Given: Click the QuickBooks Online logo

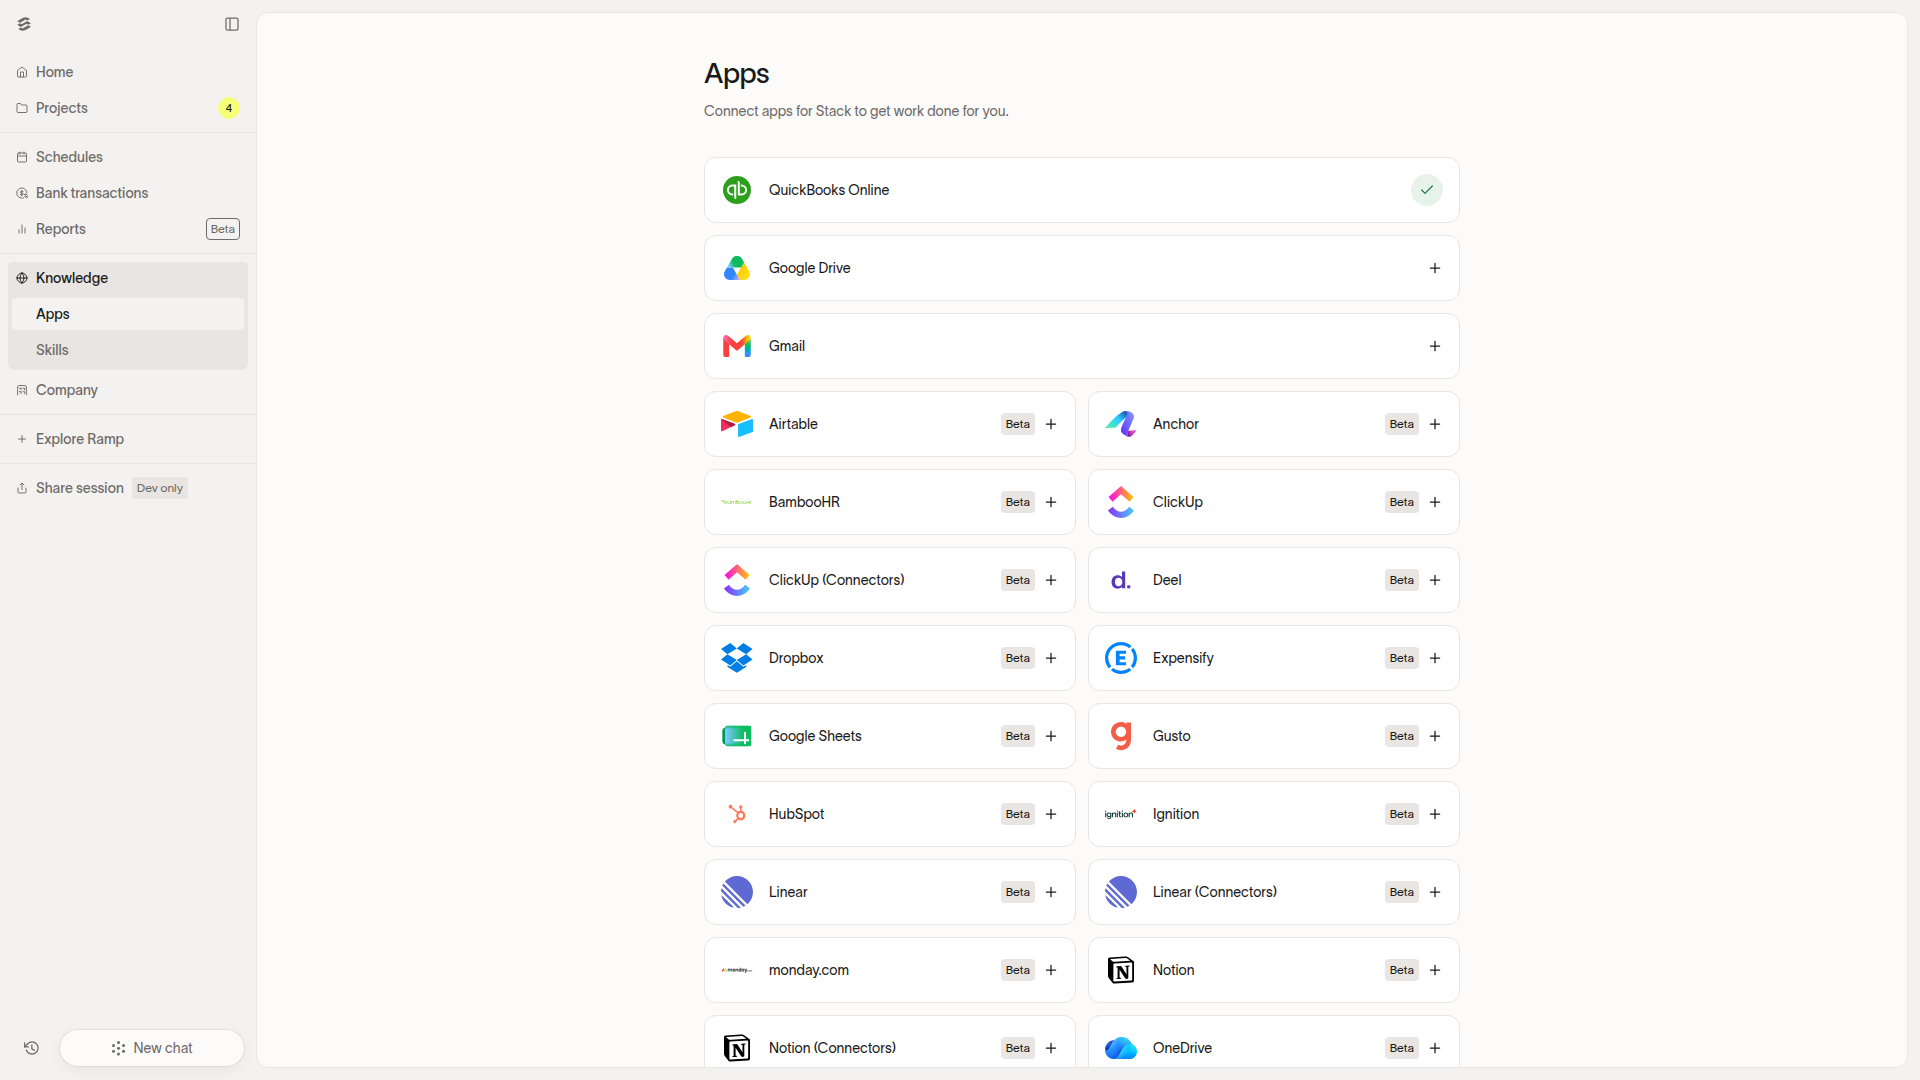Looking at the screenshot, I should [x=737, y=190].
